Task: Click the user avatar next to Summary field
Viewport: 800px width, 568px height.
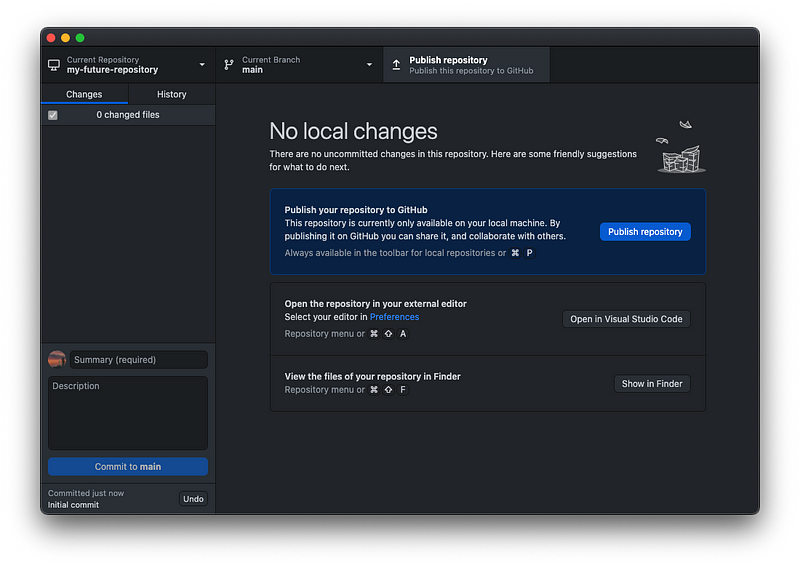Action: tap(57, 359)
